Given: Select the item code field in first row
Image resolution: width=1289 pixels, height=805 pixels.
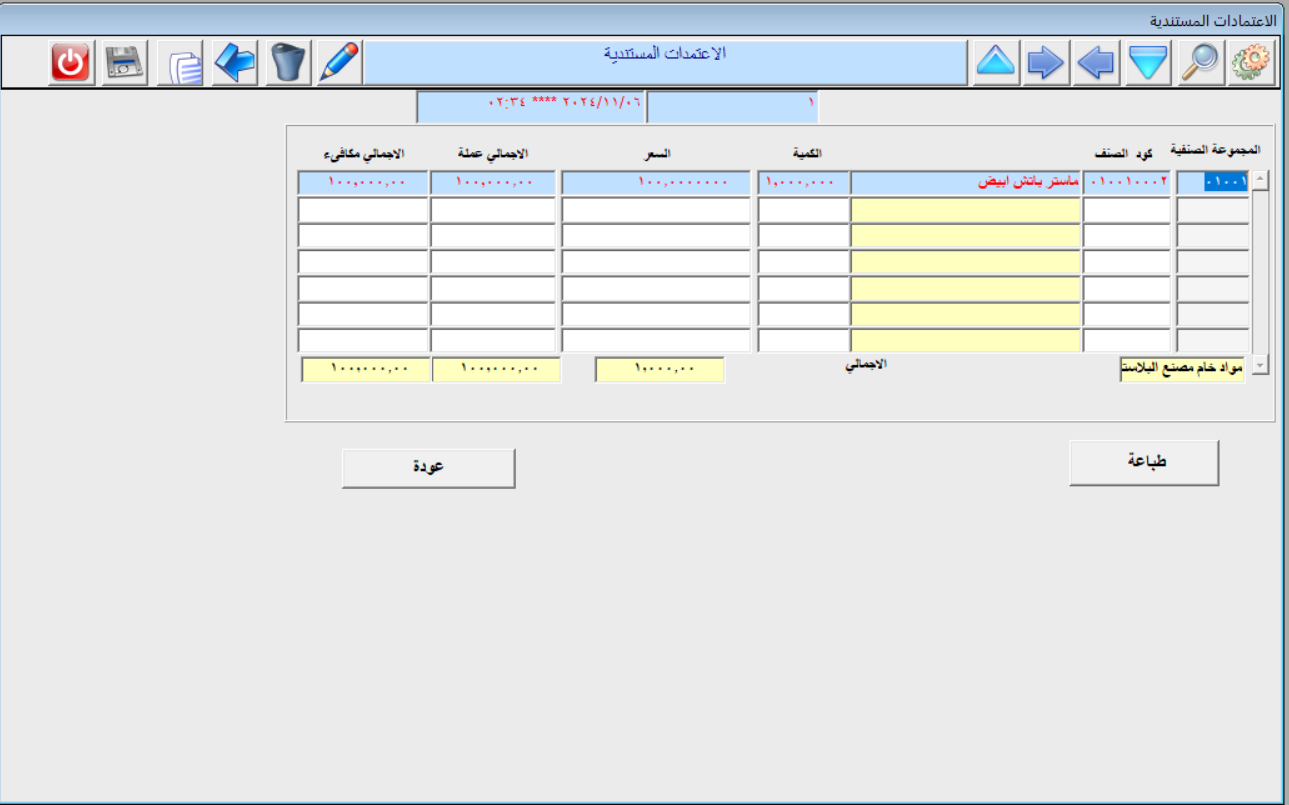Looking at the screenshot, I should (x=1127, y=183).
